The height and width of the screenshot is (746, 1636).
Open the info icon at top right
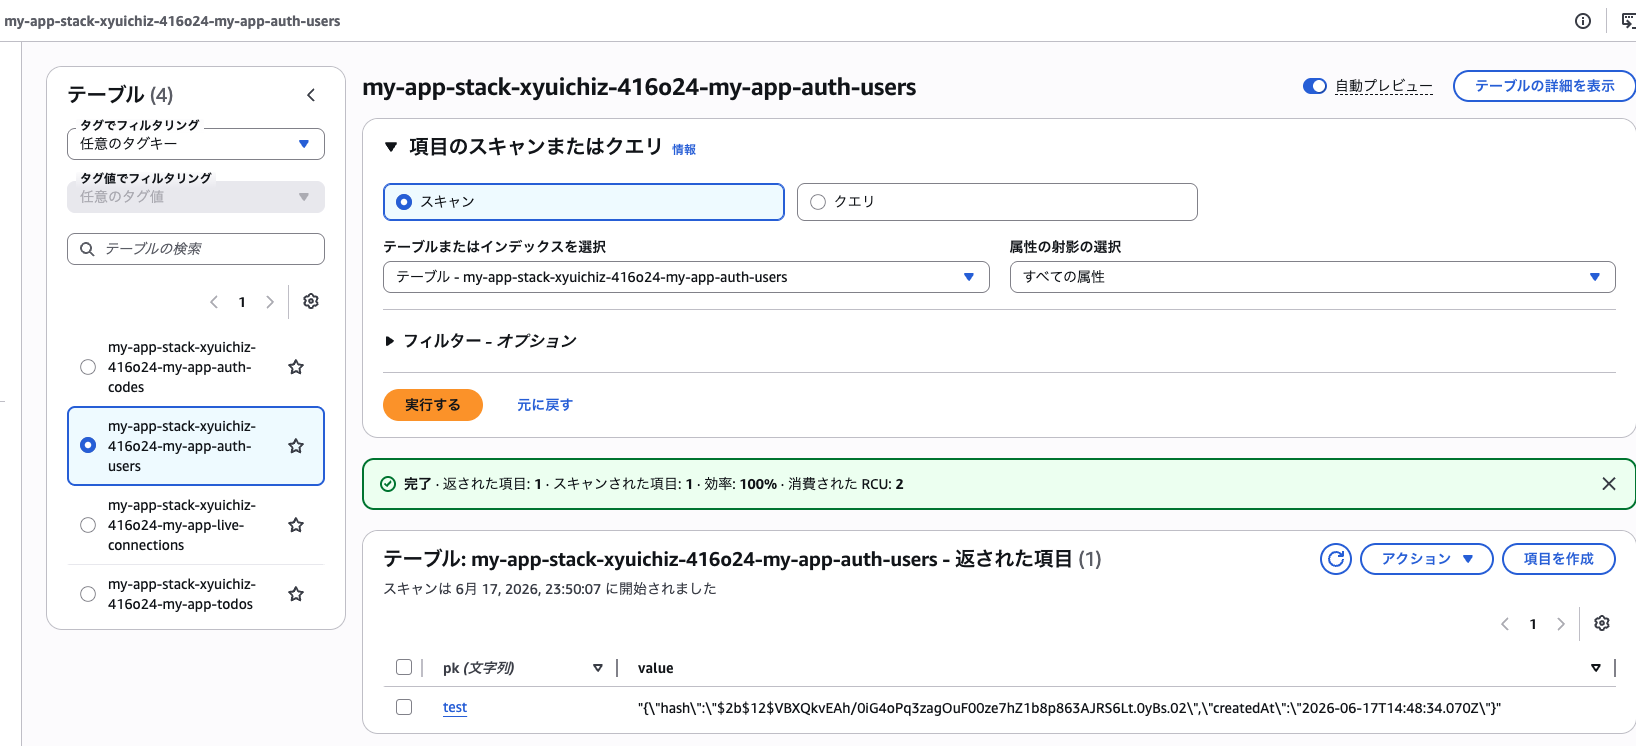[x=1583, y=21]
